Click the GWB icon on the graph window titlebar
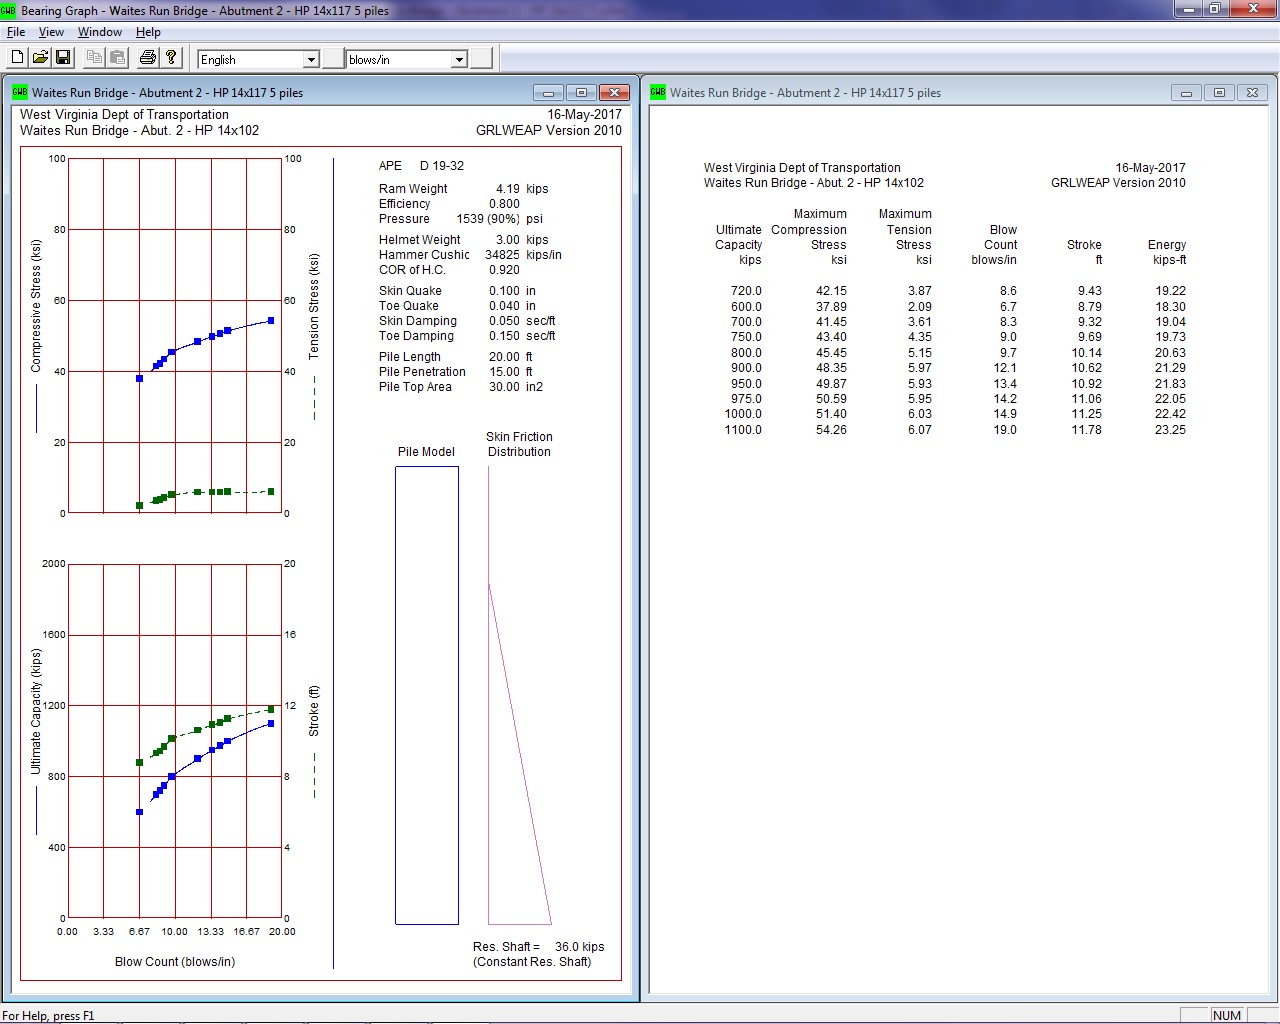1280x1024 pixels. [18, 92]
